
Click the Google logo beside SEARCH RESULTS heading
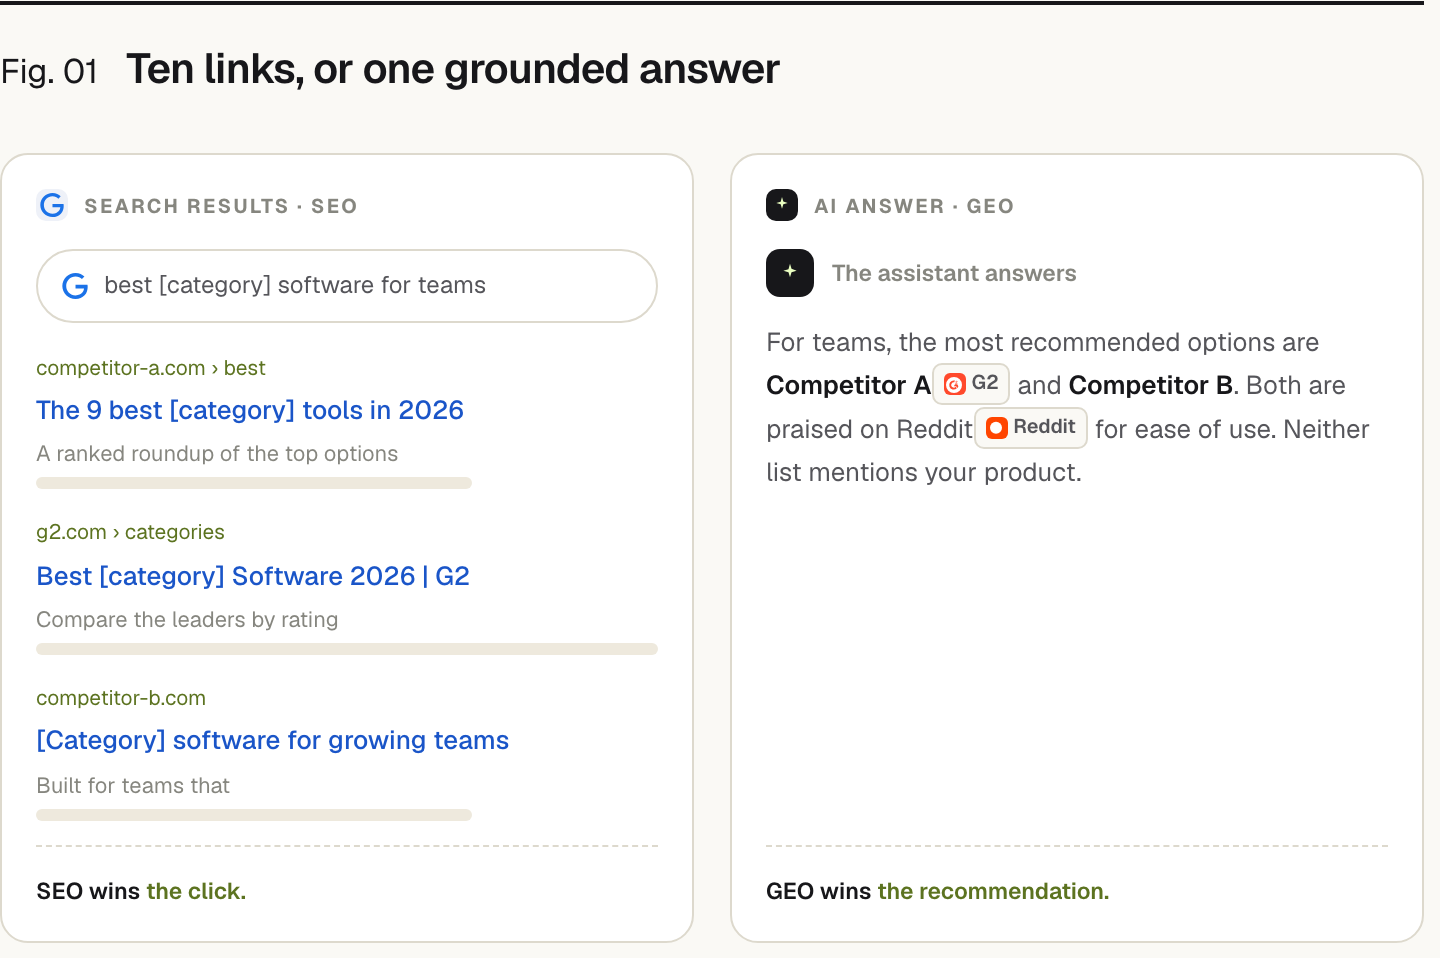click(52, 206)
